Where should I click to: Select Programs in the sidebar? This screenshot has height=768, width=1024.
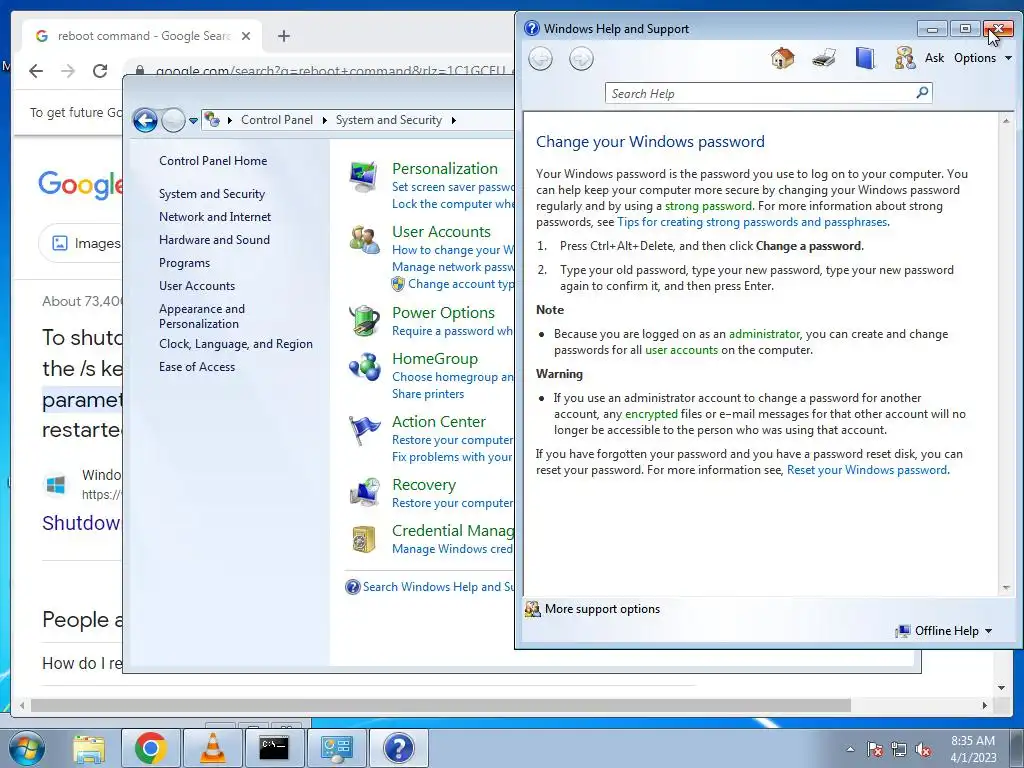[184, 263]
